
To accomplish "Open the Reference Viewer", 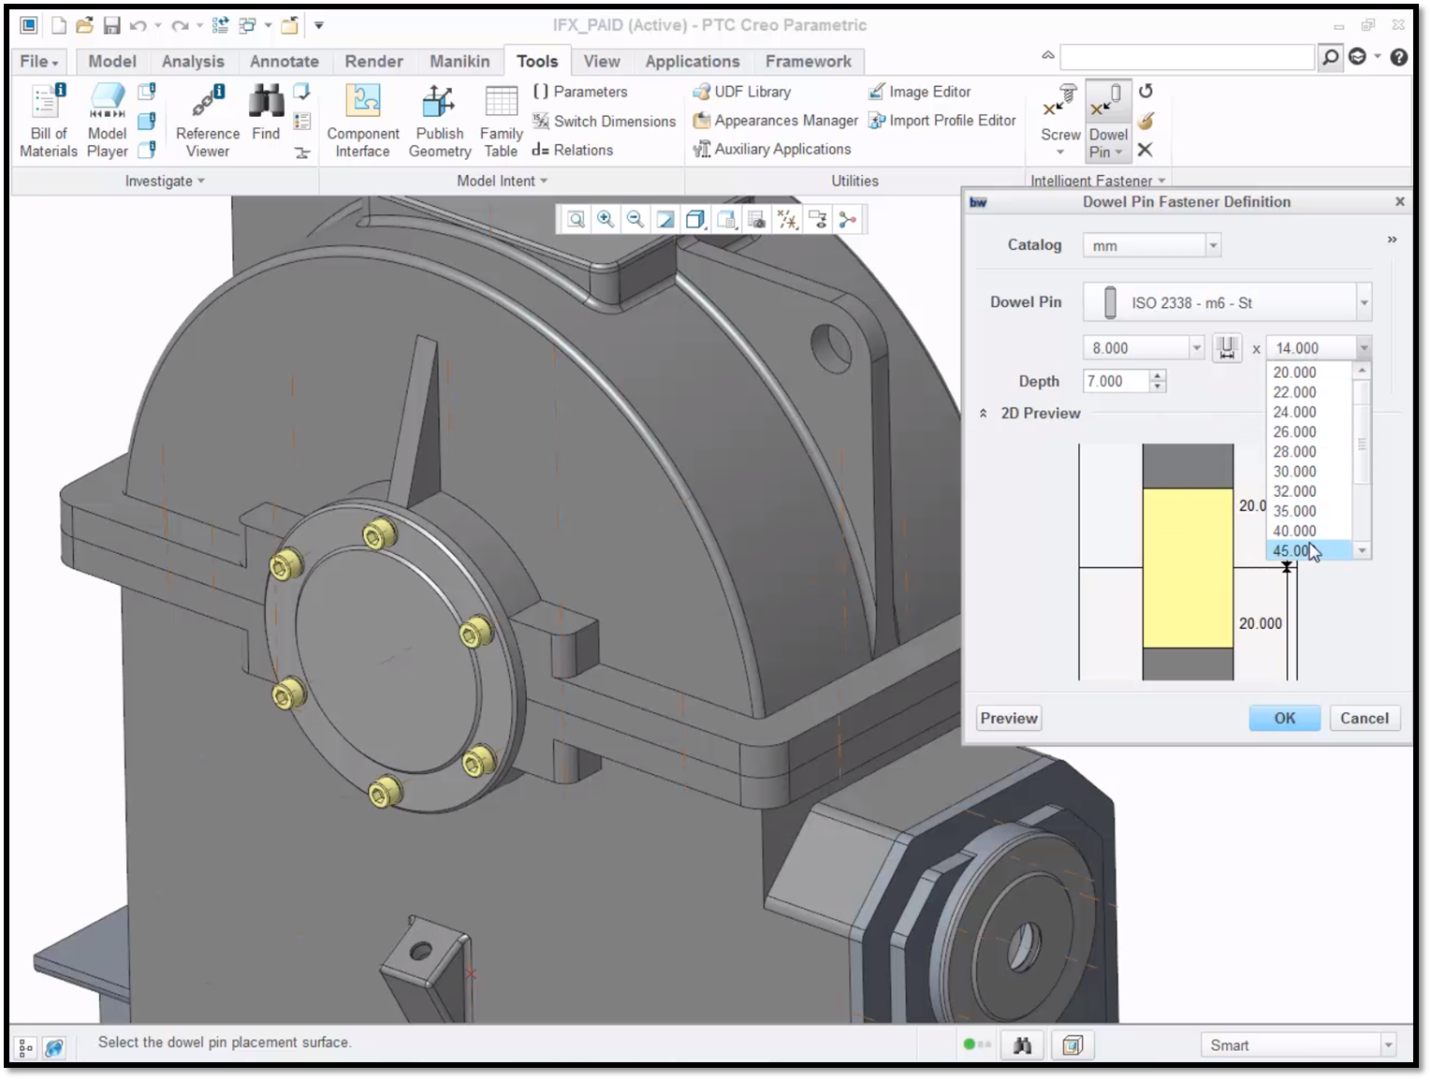I will (207, 121).
